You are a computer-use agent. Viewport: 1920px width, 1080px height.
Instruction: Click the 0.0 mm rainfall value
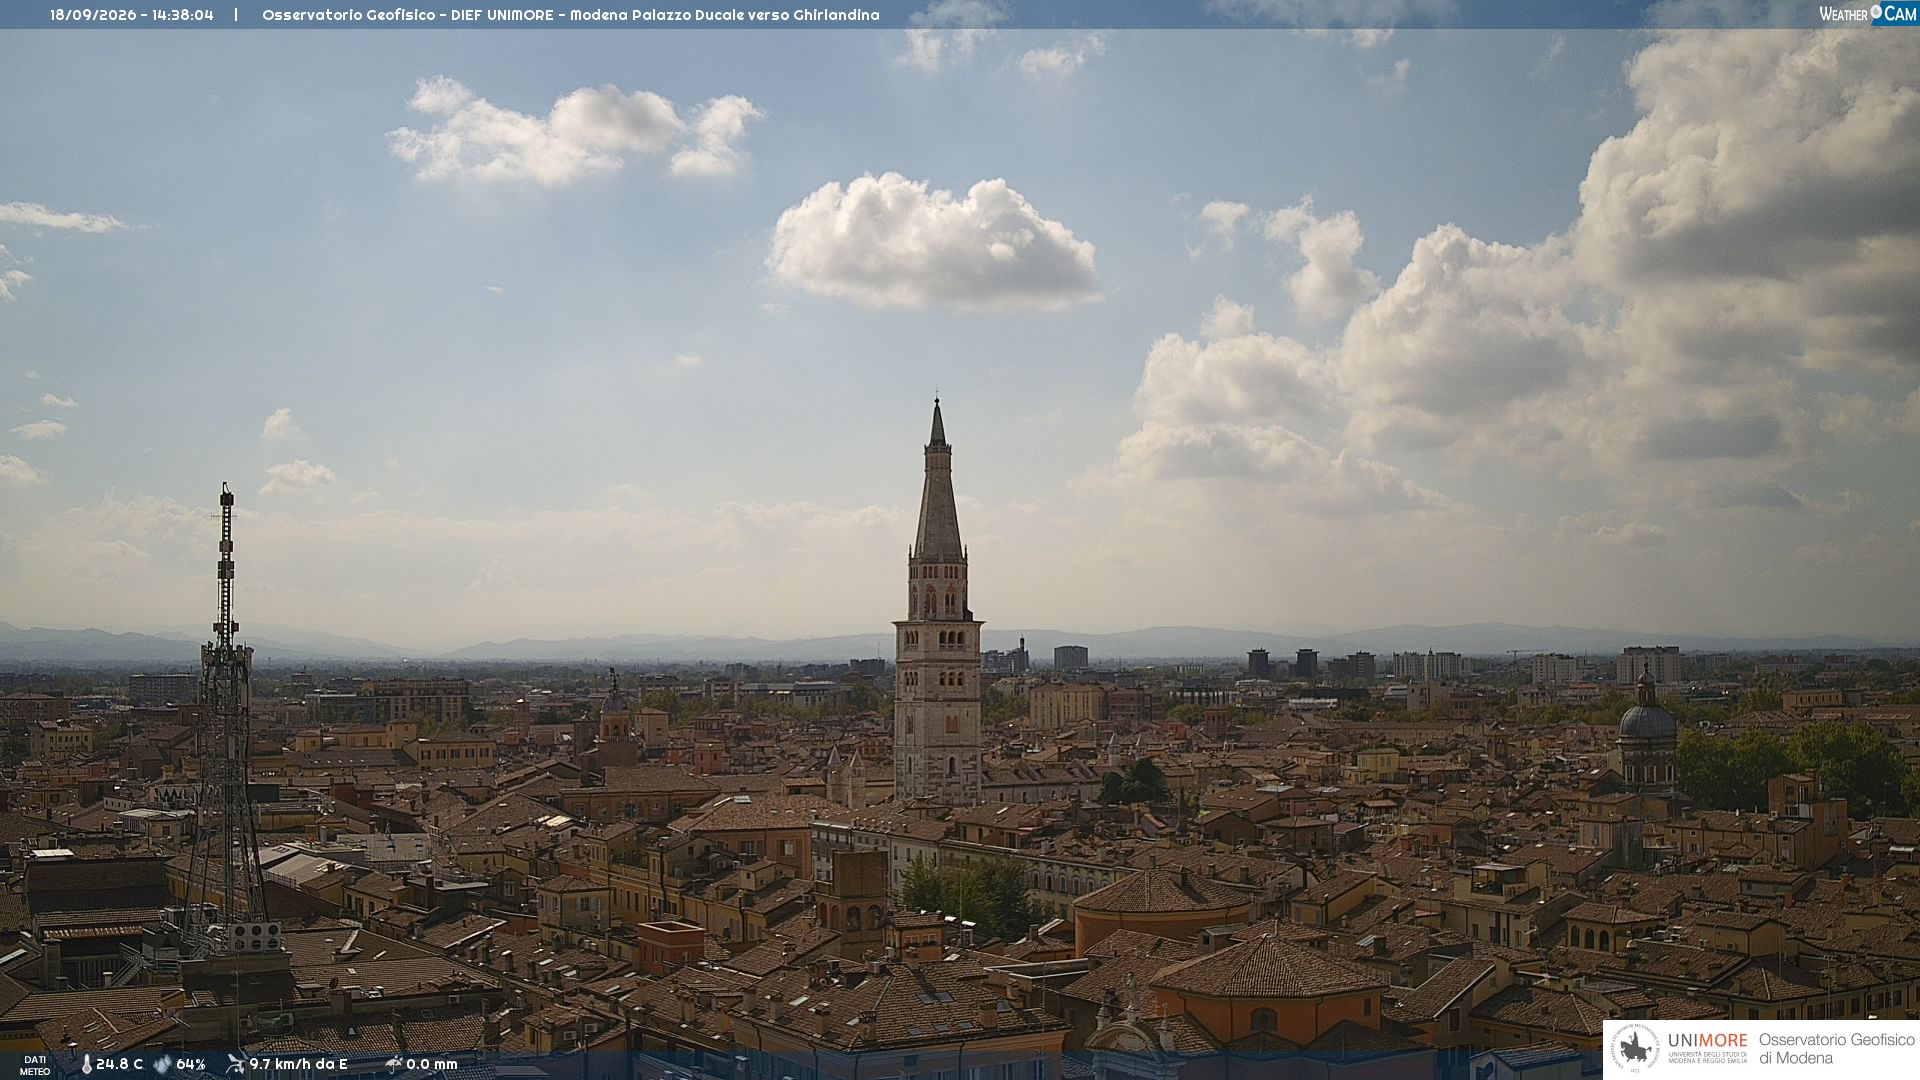431,1064
